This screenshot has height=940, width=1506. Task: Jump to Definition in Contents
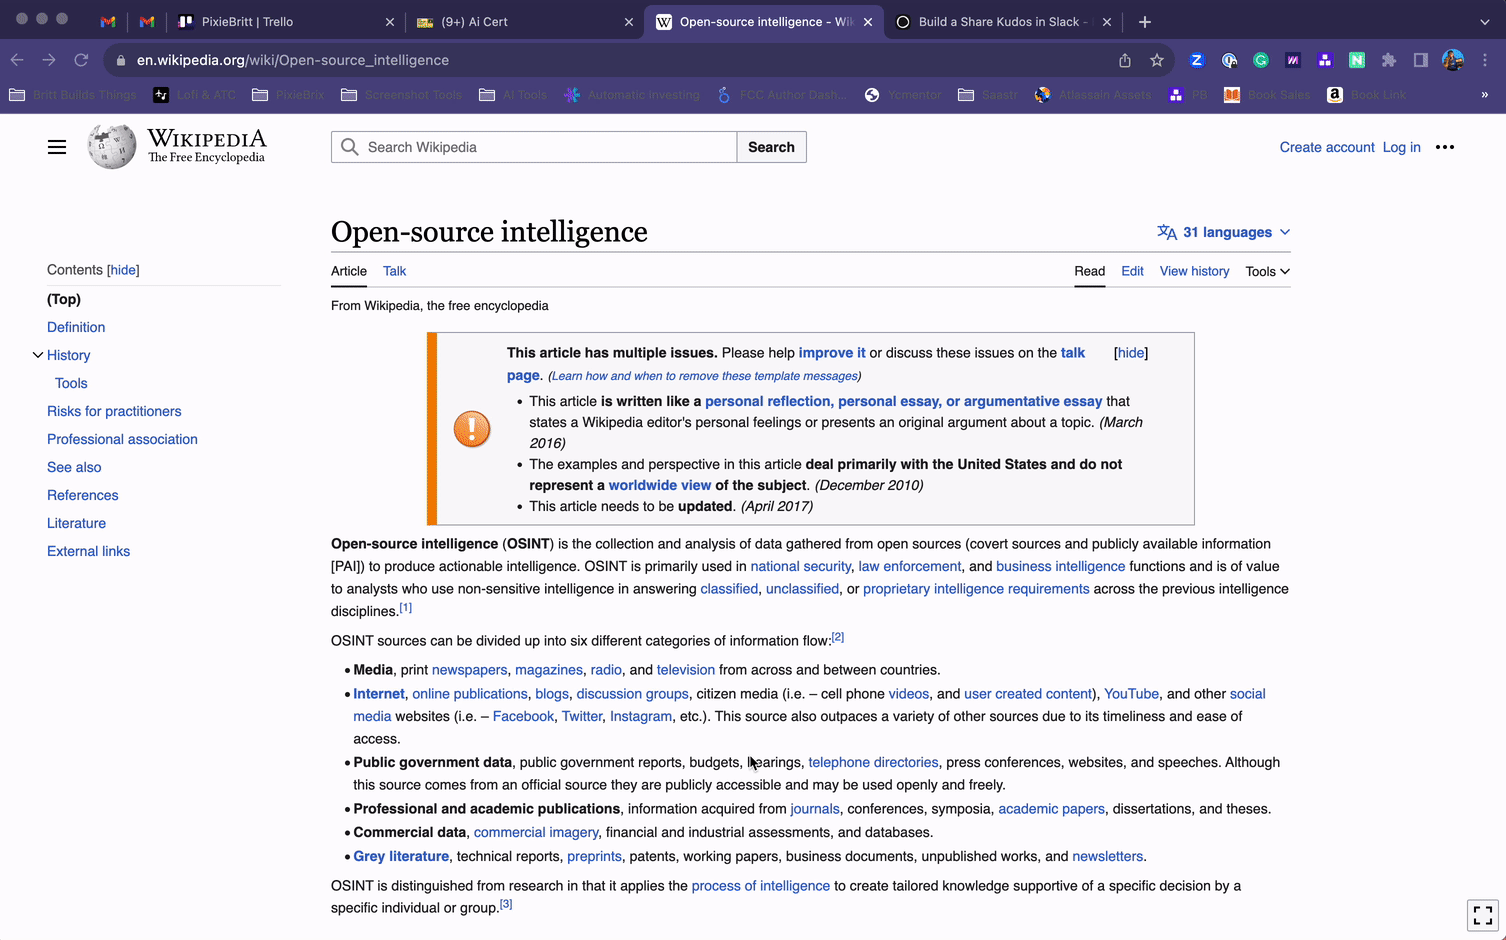pyautogui.click(x=76, y=327)
